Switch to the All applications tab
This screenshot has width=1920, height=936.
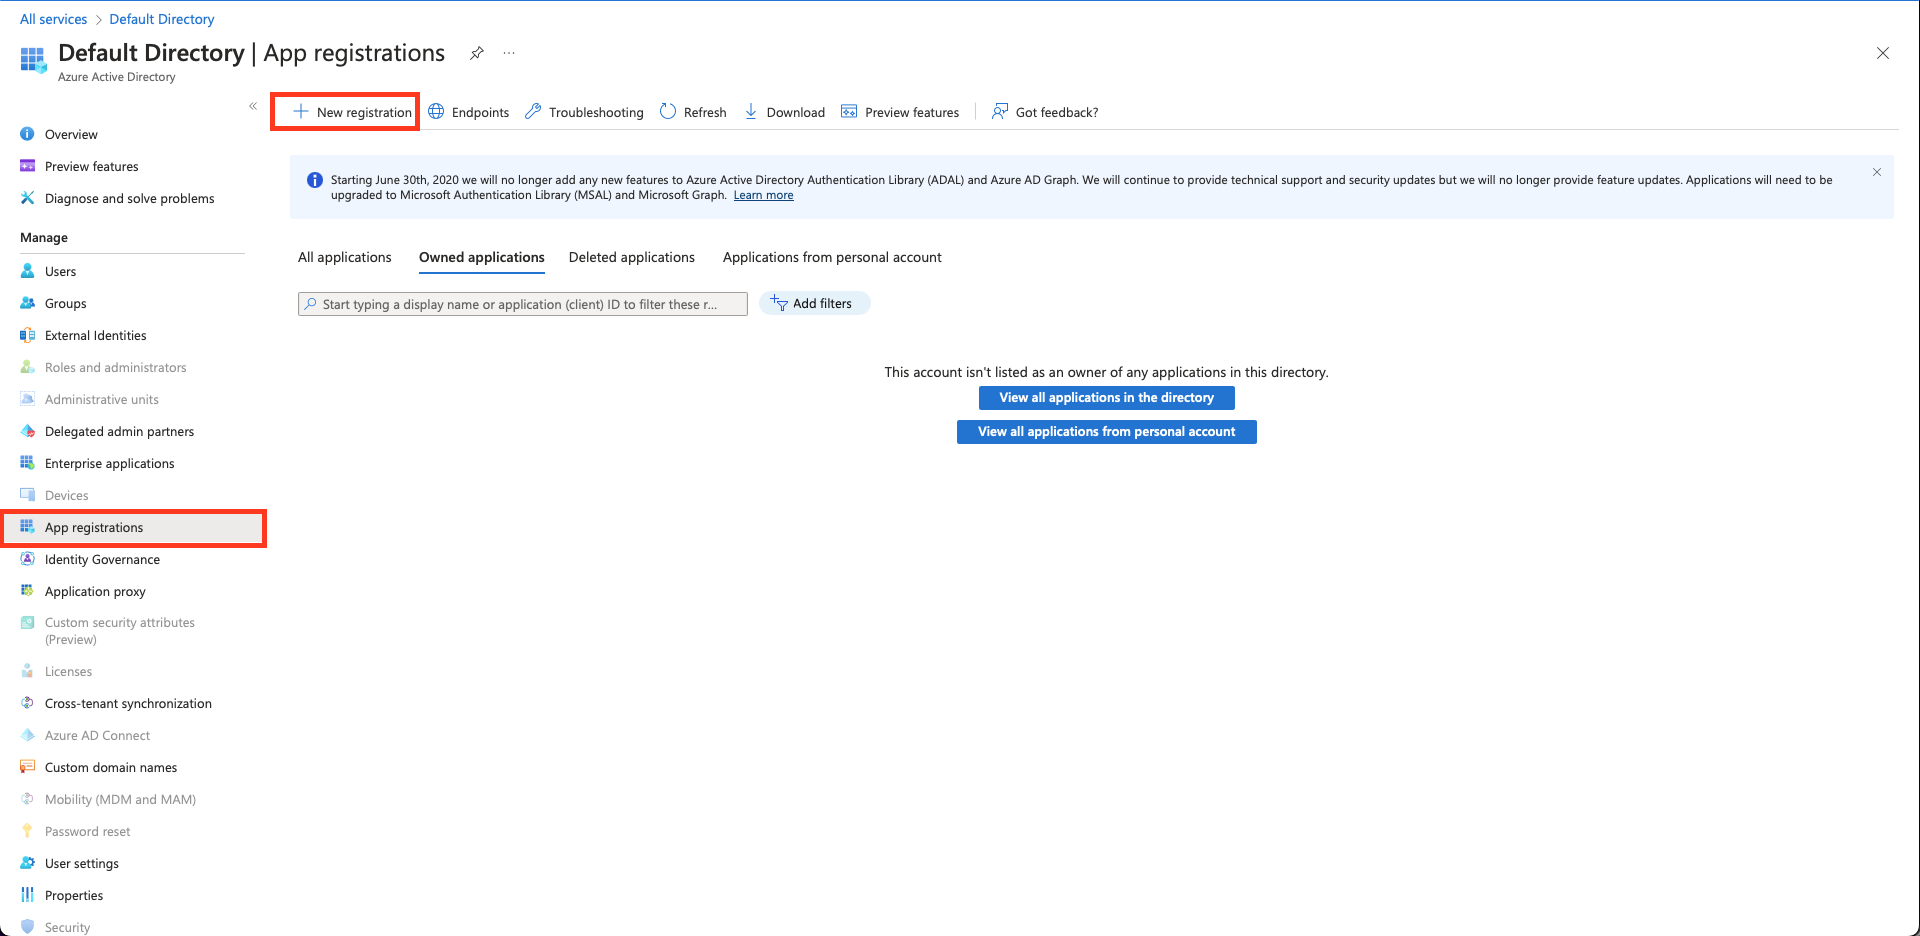coord(344,257)
